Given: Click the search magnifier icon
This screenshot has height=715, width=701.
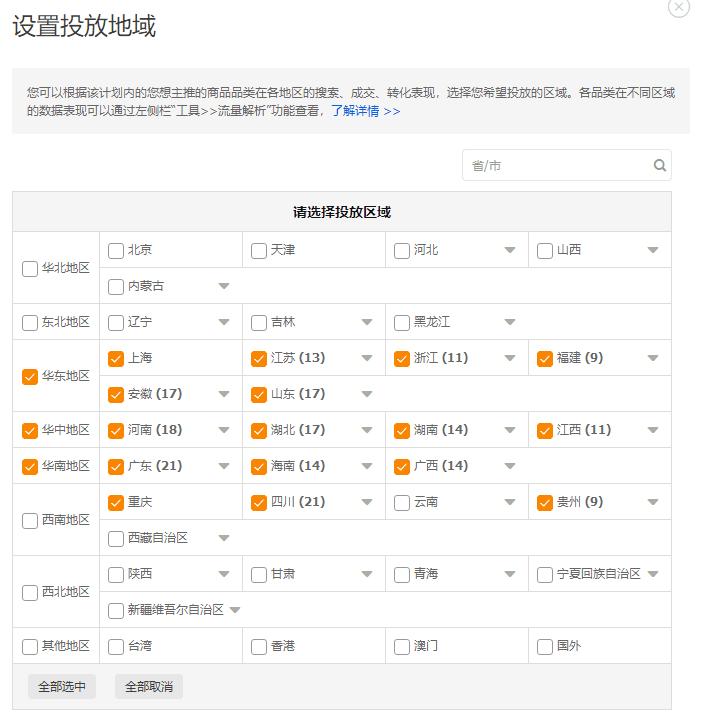Looking at the screenshot, I should point(659,165).
